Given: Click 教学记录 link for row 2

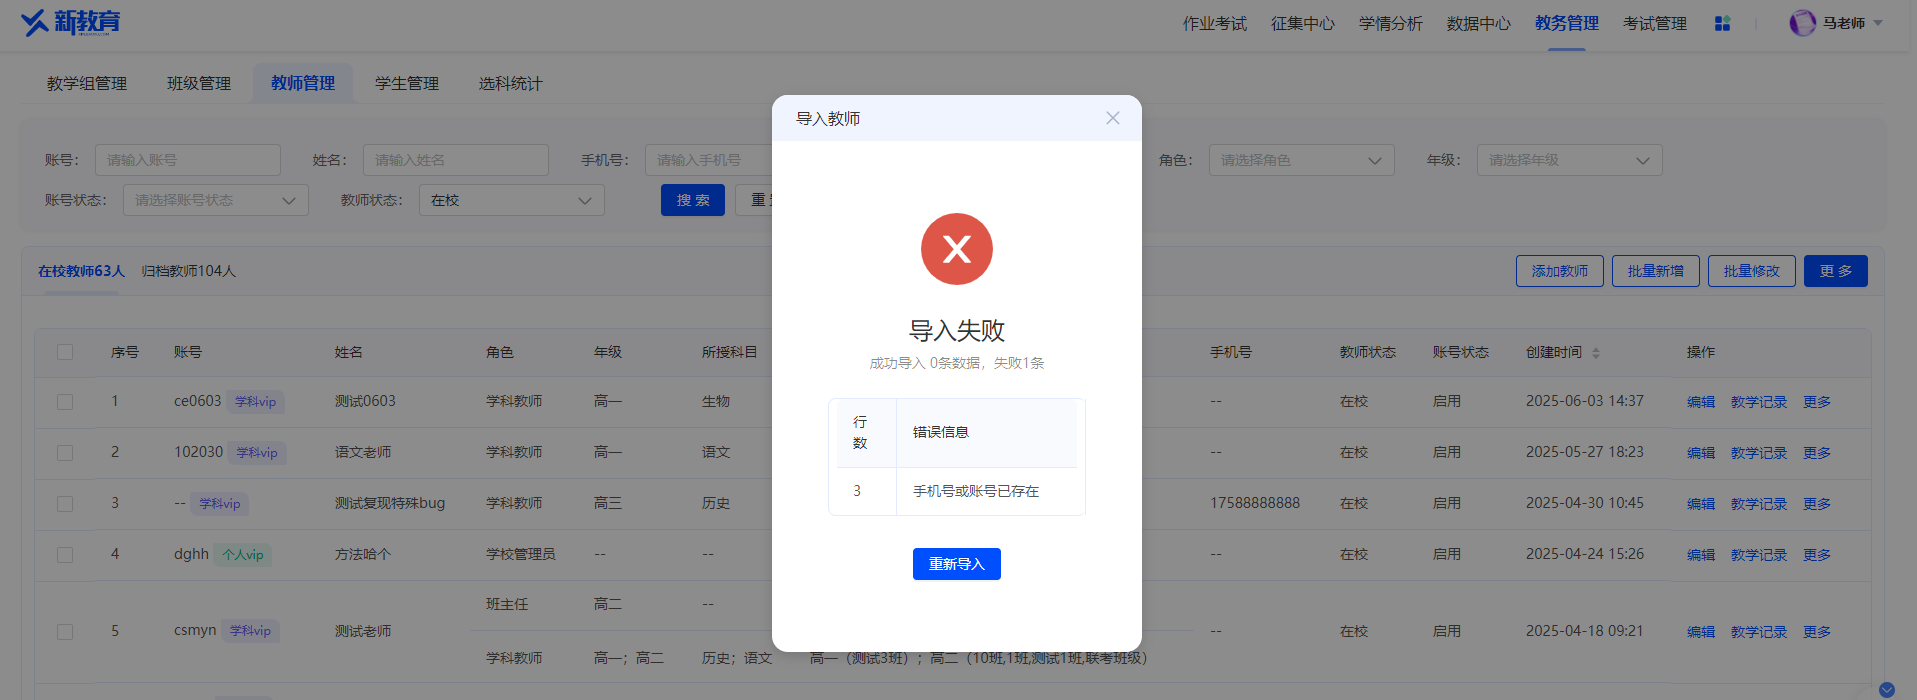Looking at the screenshot, I should [x=1758, y=453].
